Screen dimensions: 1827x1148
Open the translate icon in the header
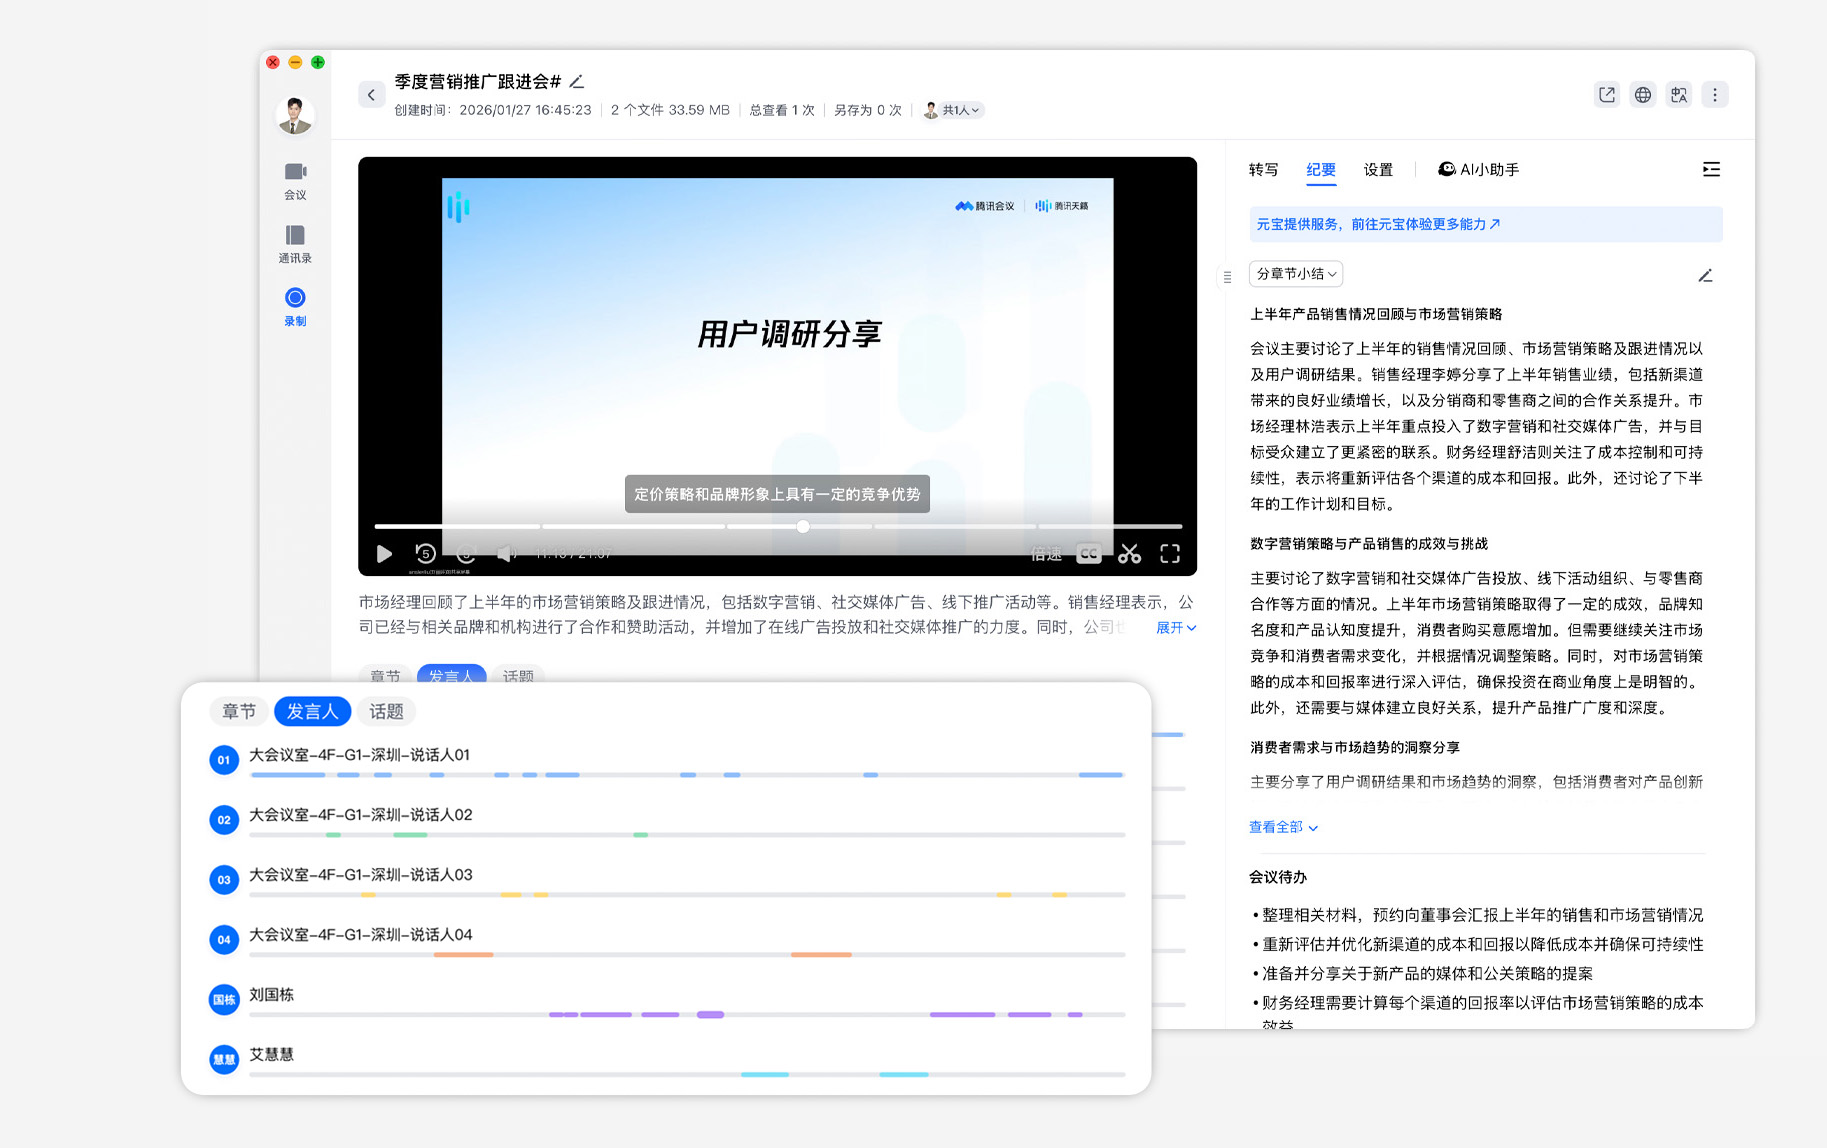click(x=1678, y=95)
